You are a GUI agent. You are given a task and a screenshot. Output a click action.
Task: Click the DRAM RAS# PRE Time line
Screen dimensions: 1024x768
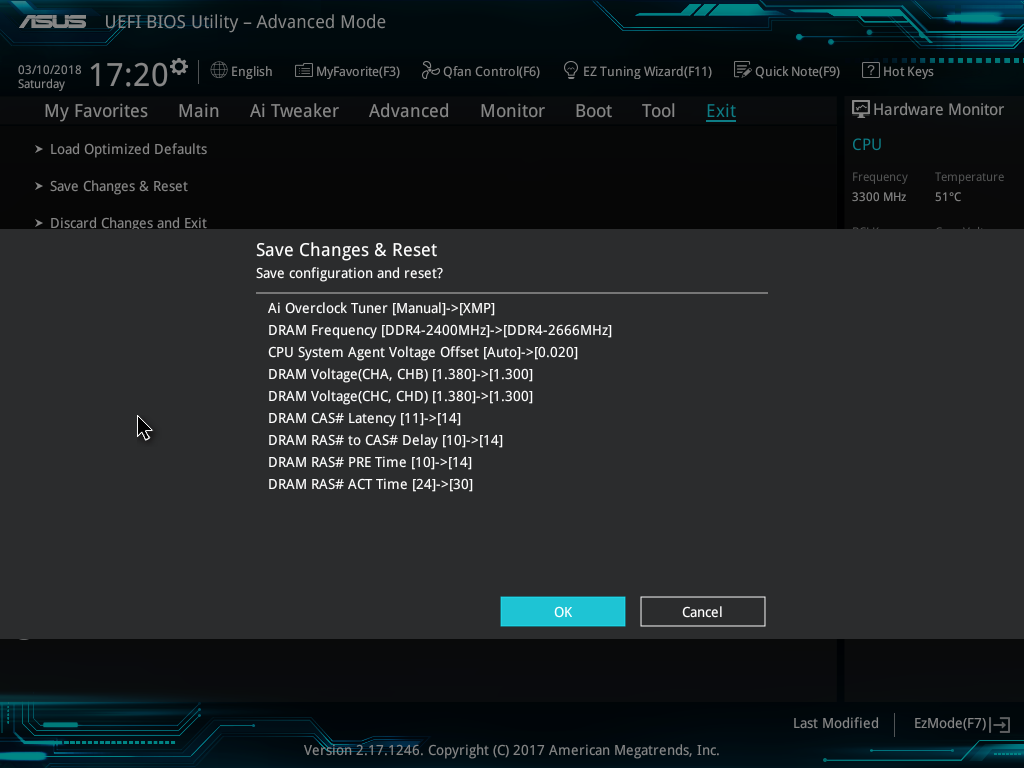click(370, 462)
